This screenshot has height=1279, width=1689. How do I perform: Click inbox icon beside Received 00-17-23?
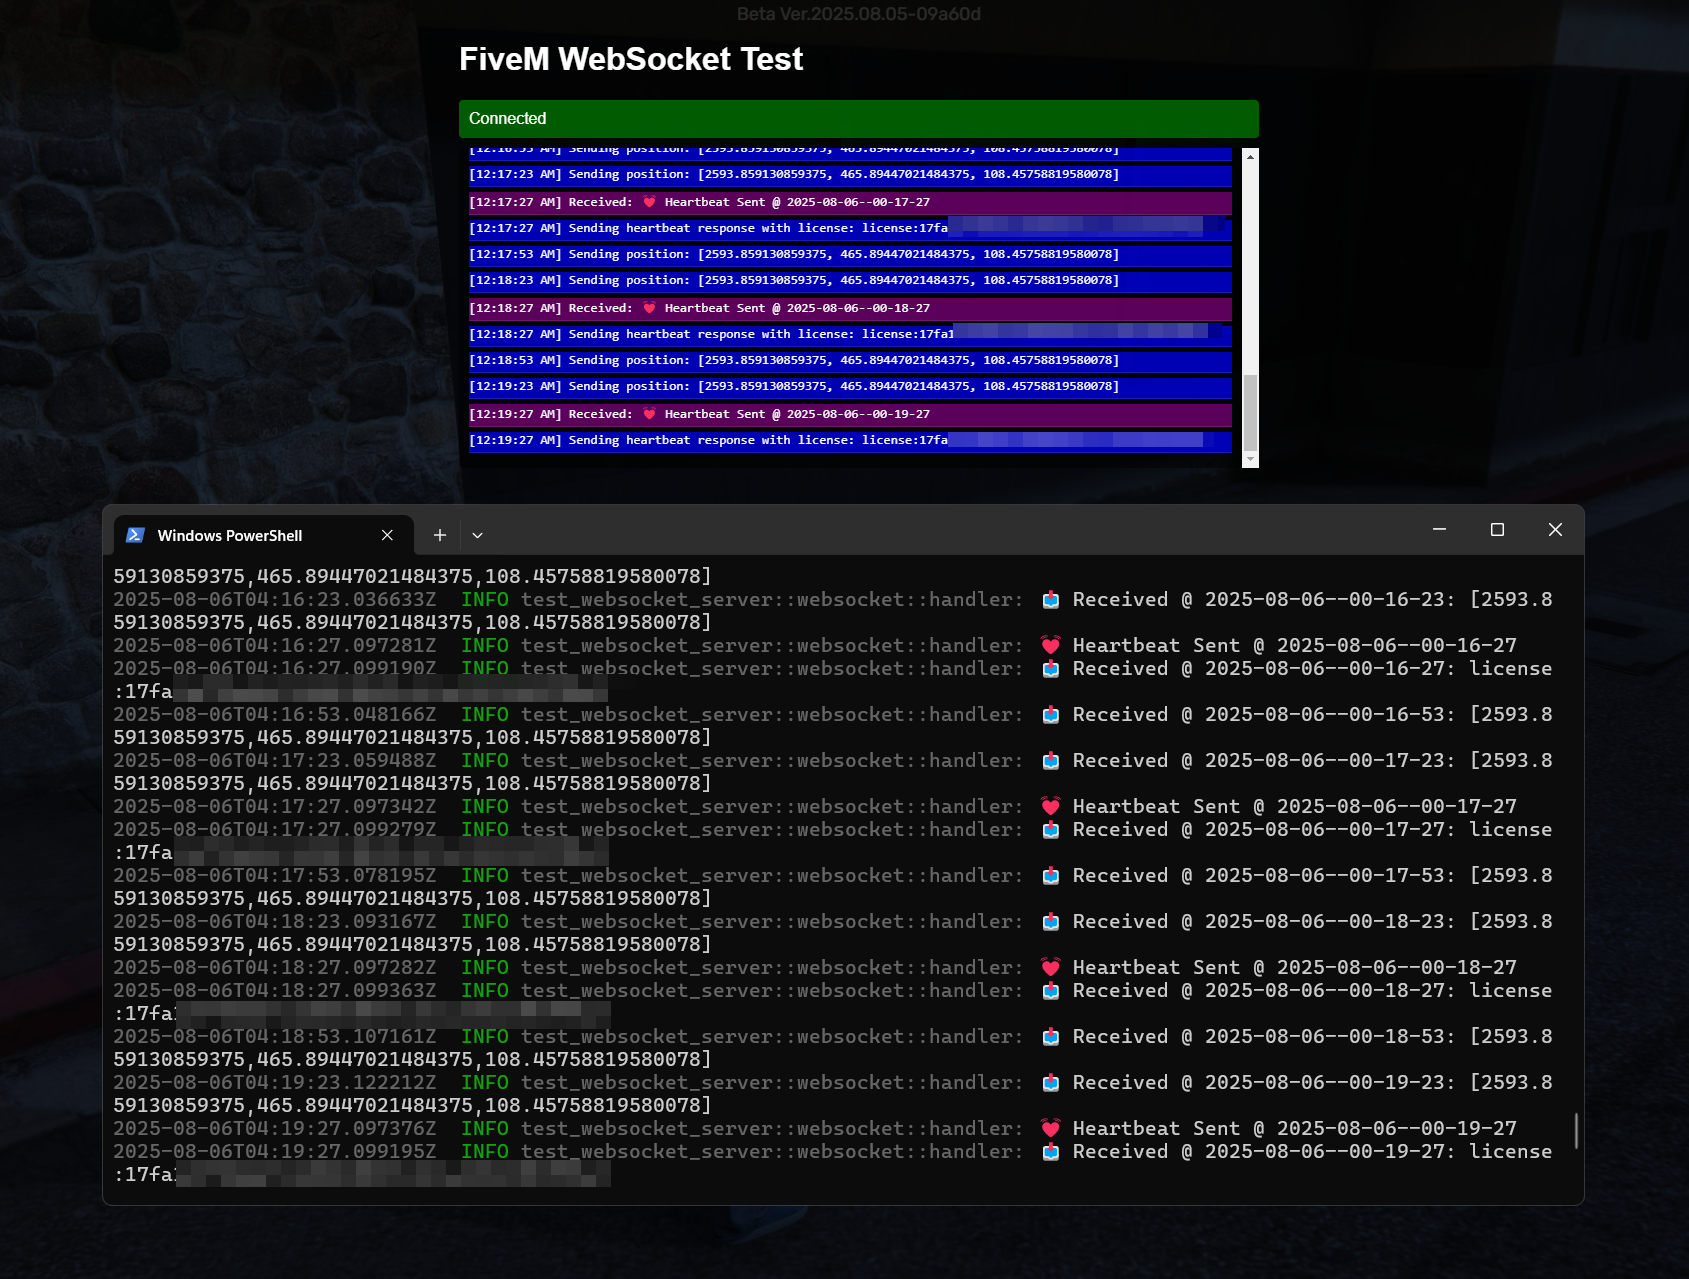click(1050, 761)
